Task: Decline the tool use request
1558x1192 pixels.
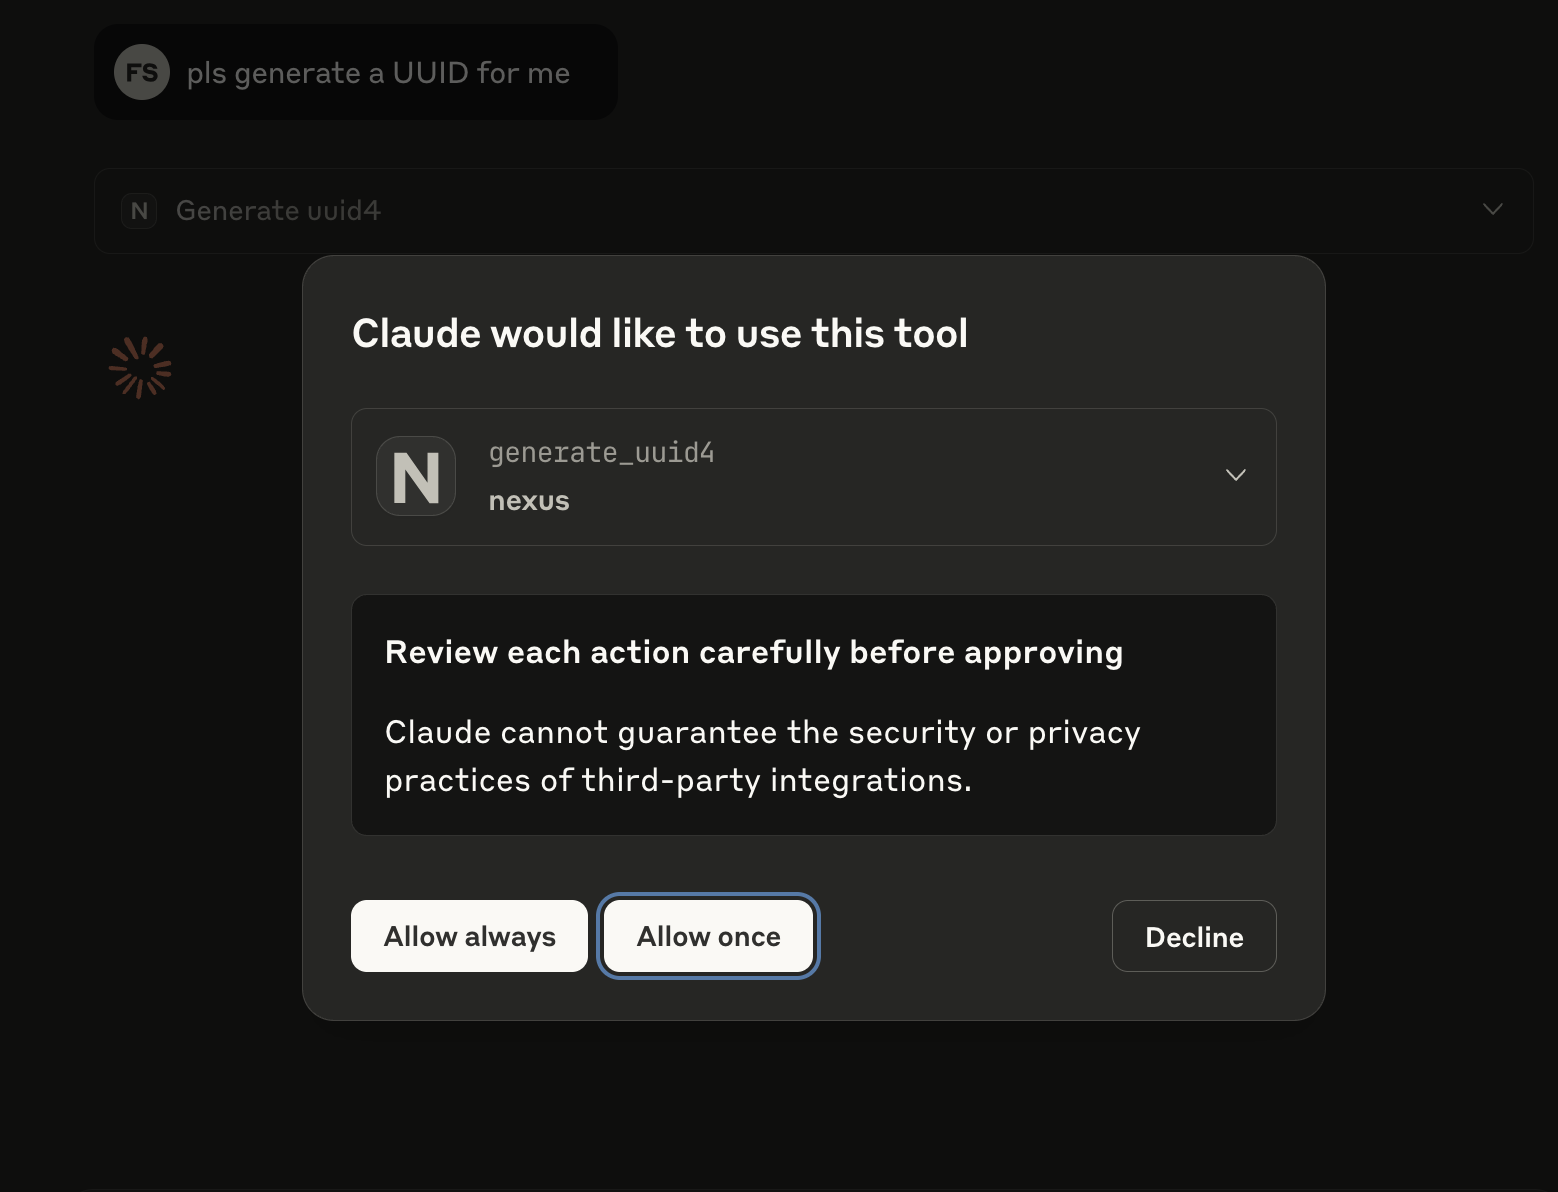Action: (1193, 936)
